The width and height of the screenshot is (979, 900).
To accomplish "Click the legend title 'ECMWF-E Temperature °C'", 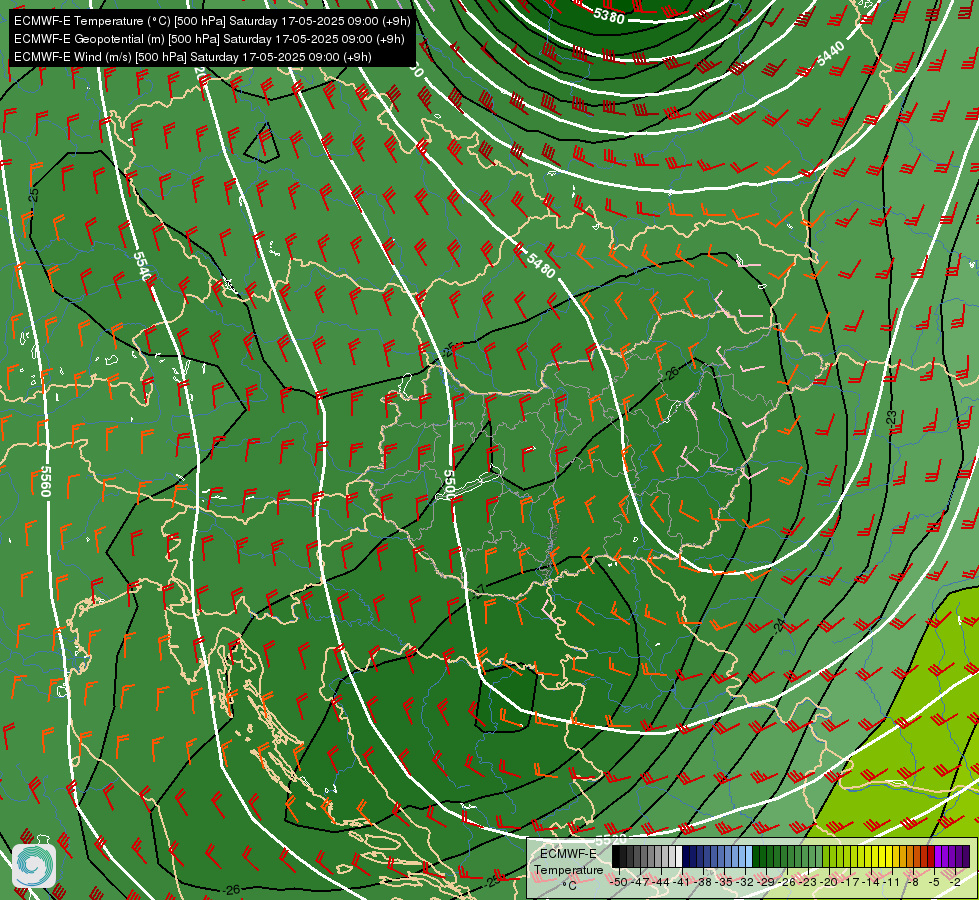I will click(569, 869).
